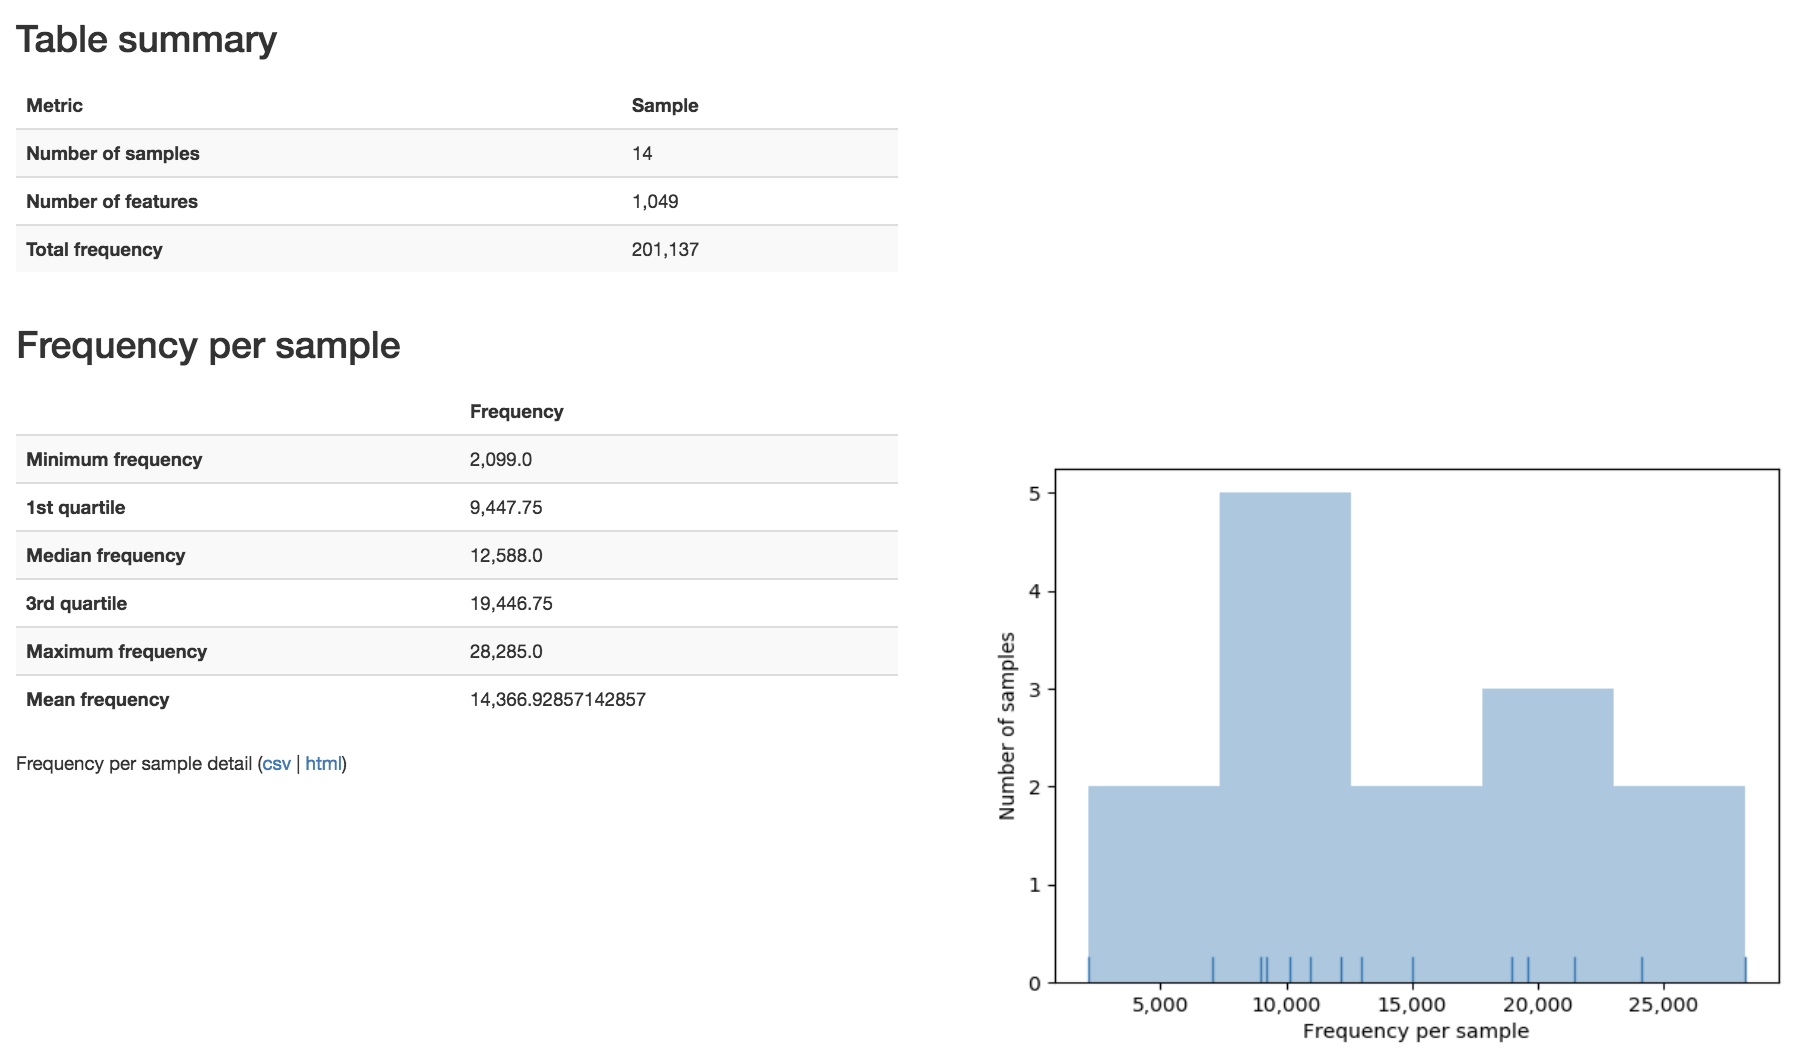Screen dimensions: 1808x1060
Task: Open the csv frequency detail link
Action: [277, 764]
